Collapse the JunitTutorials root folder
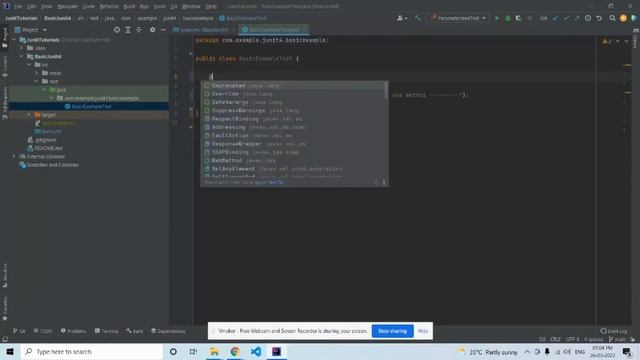The width and height of the screenshot is (640, 360). pos(14,40)
